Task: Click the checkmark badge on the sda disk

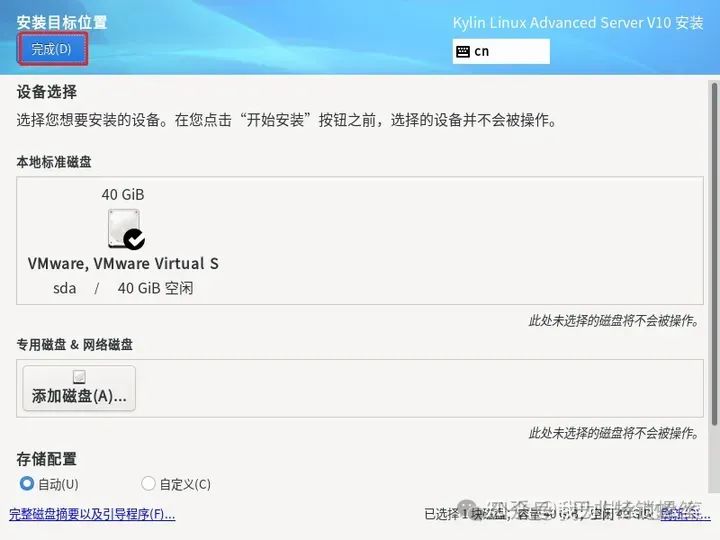Action: pos(135,239)
